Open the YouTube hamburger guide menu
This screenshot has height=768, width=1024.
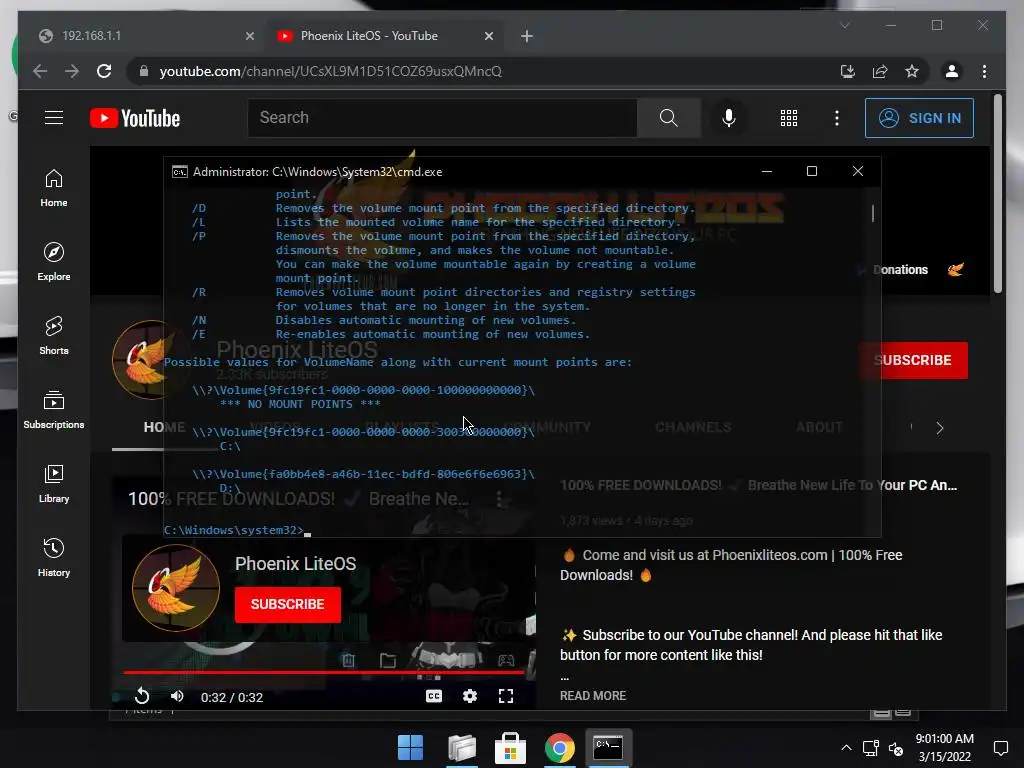click(54, 118)
